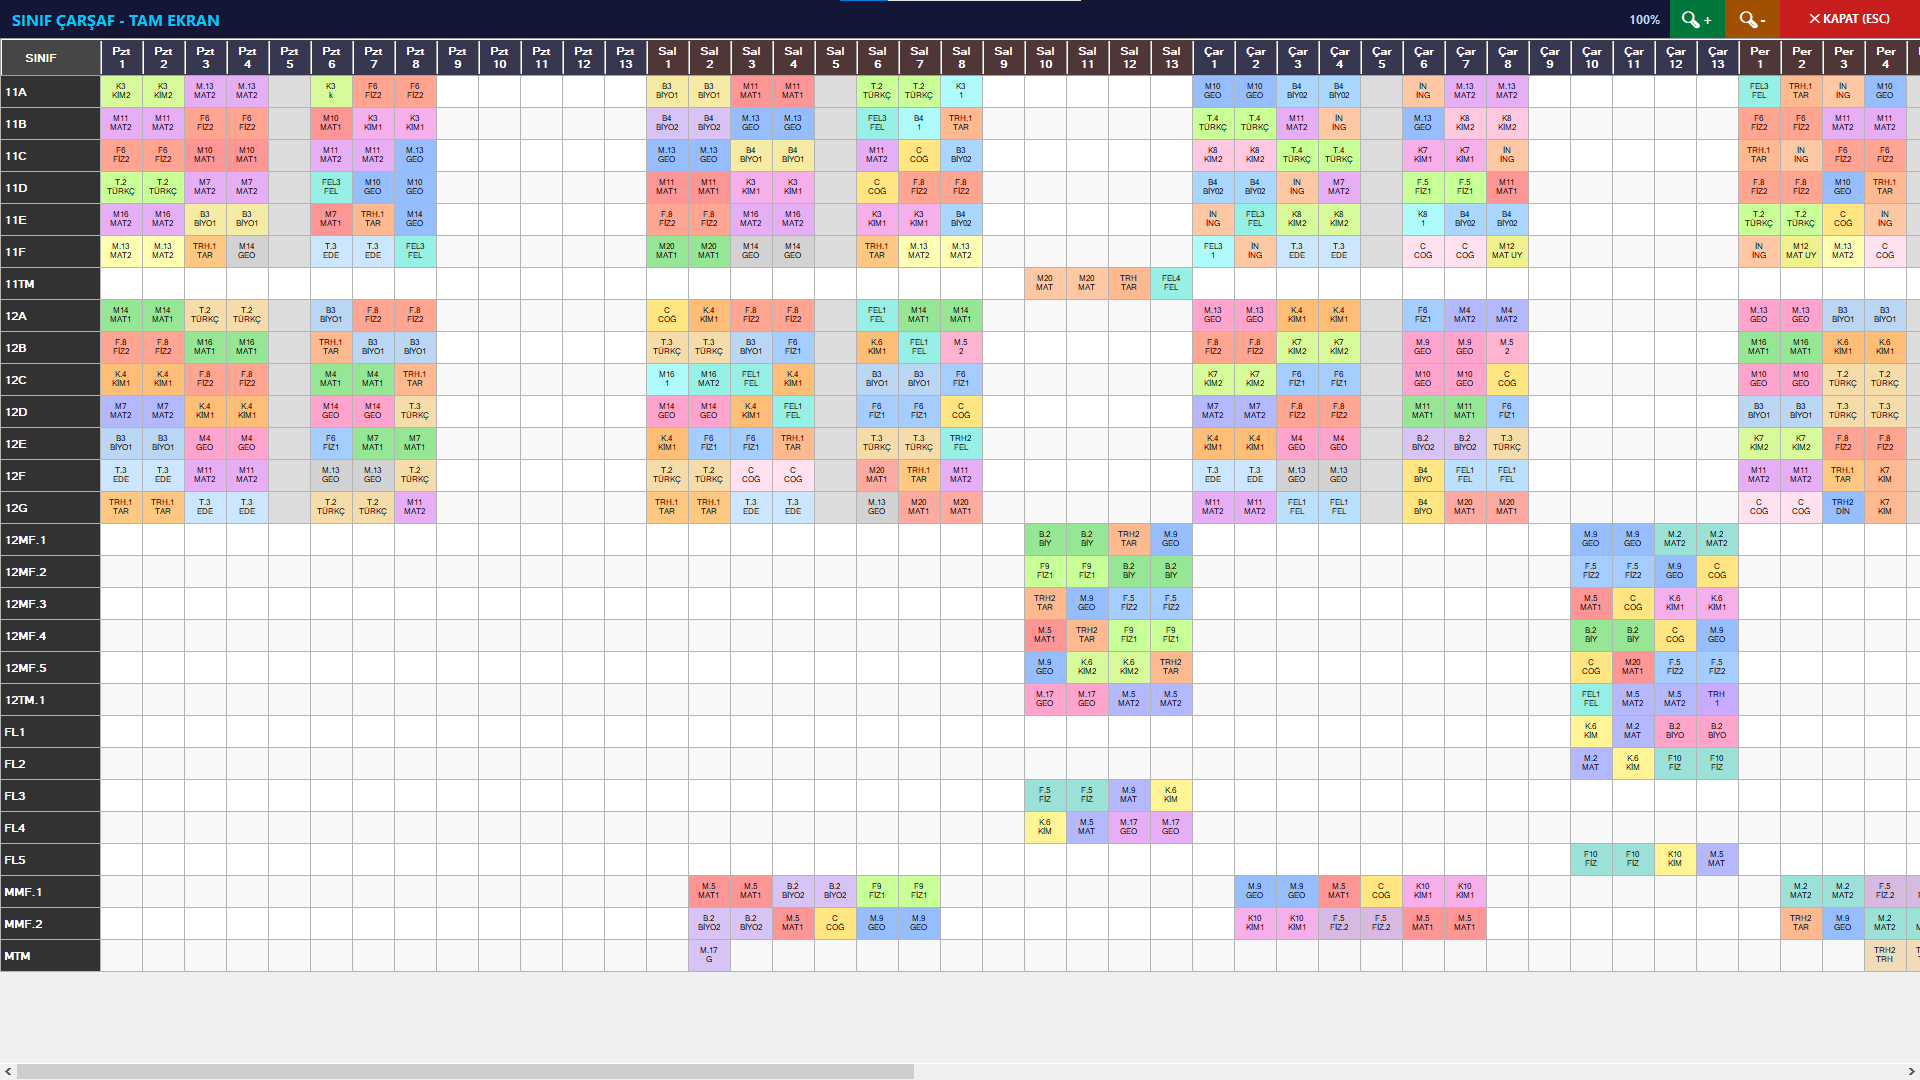This screenshot has height=1080, width=1920.
Task: Click the Sal 13 column header
Action: tap(1171, 58)
